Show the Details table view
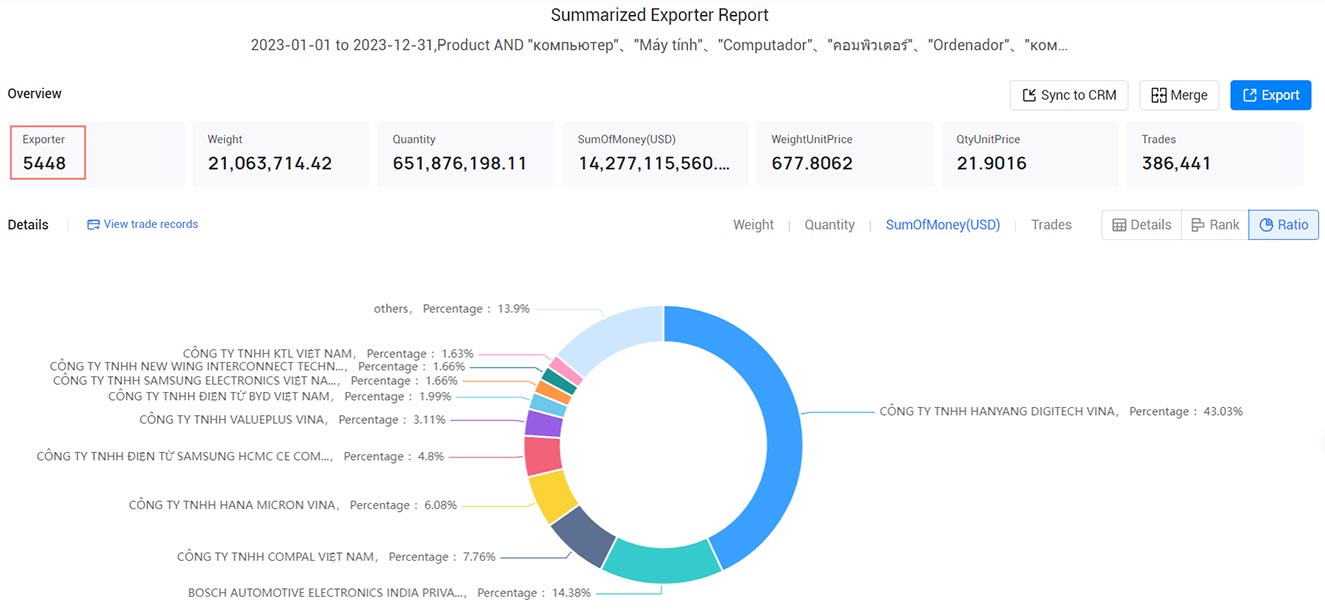This screenshot has width=1325, height=614. tap(1141, 225)
